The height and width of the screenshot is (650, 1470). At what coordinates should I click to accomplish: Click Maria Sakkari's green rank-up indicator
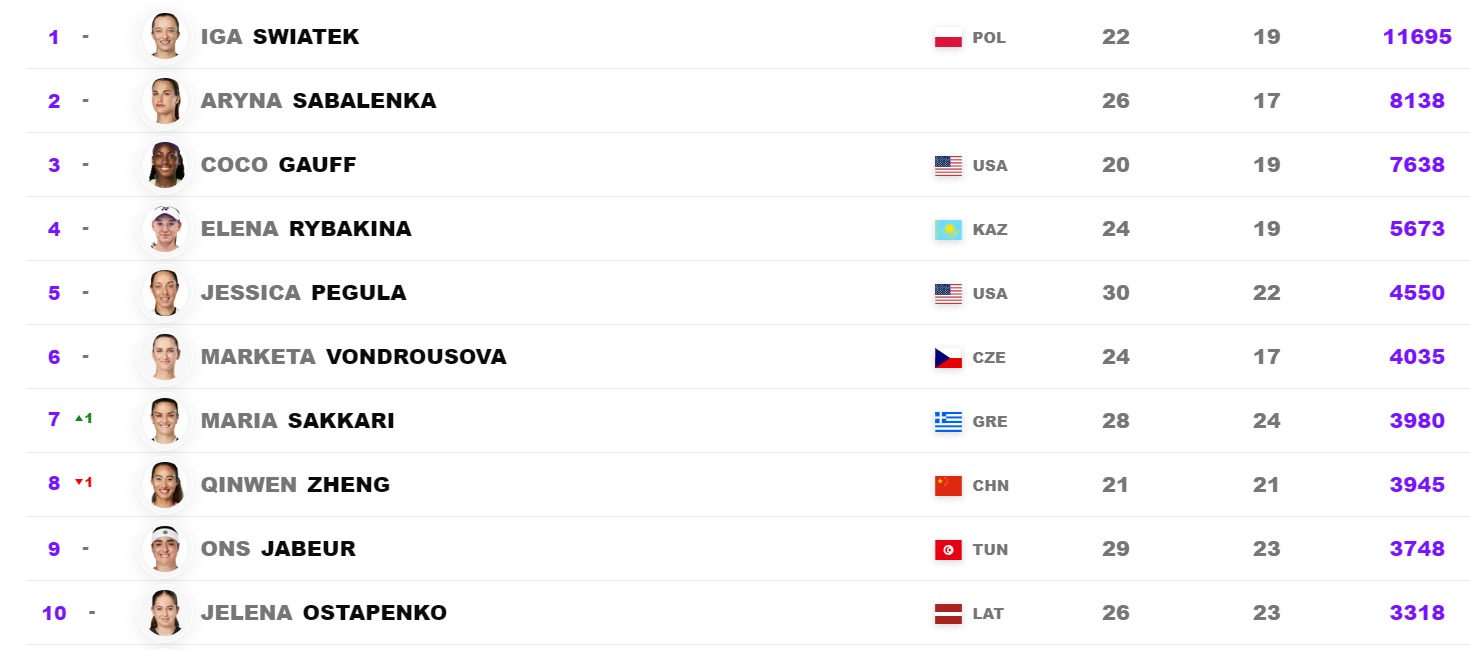pyautogui.click(x=84, y=419)
